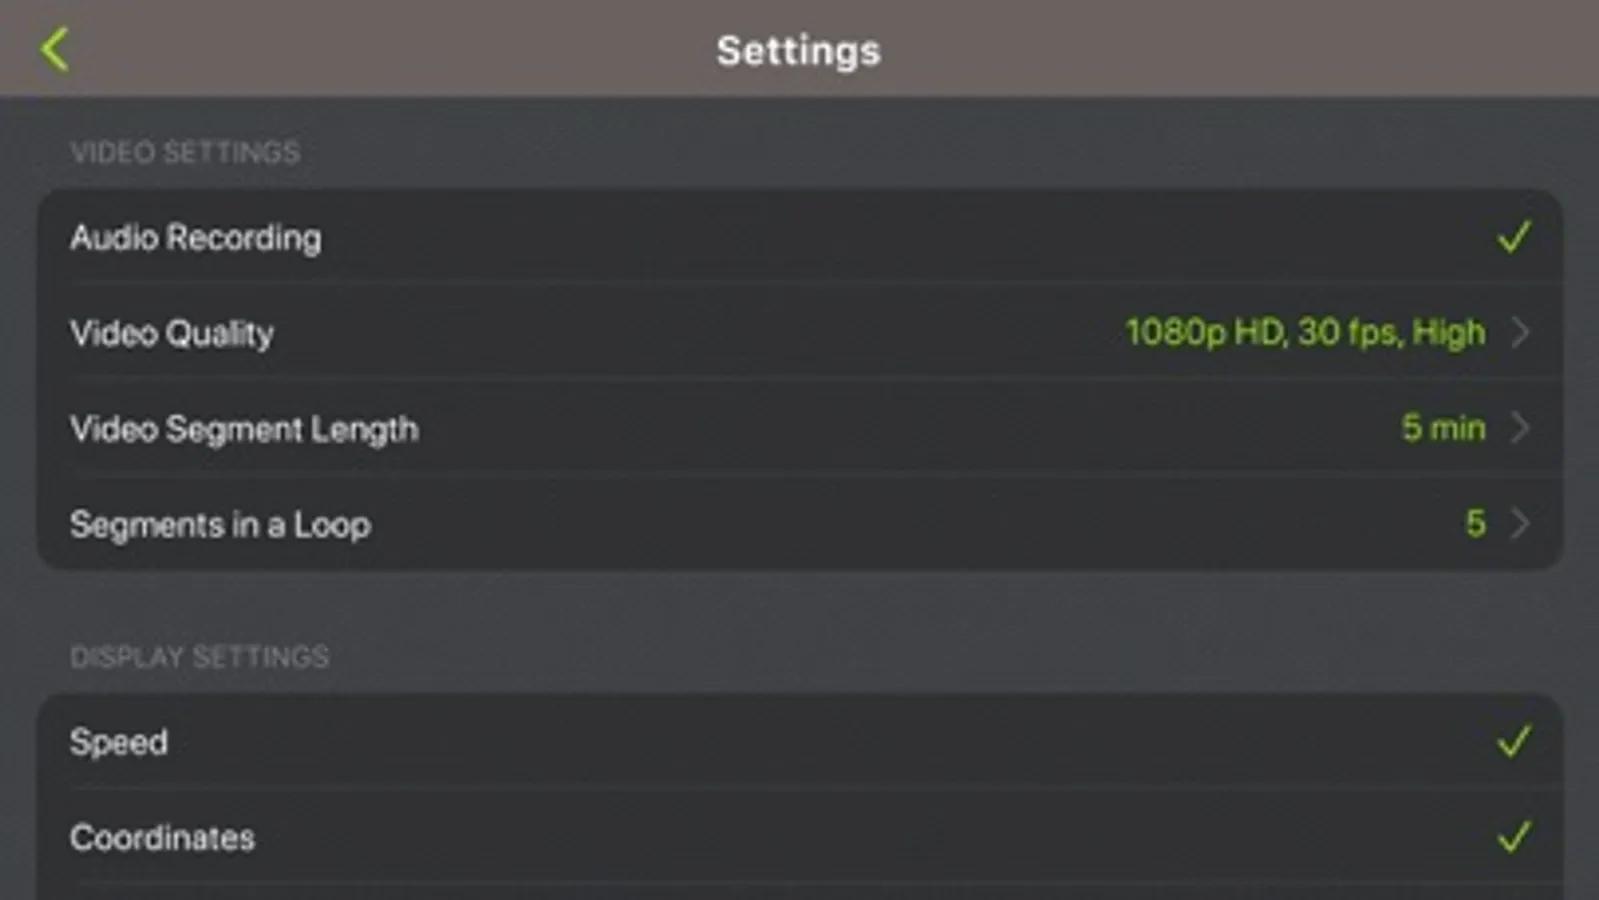Toggle the Audio Recording checkmark

(1513, 237)
